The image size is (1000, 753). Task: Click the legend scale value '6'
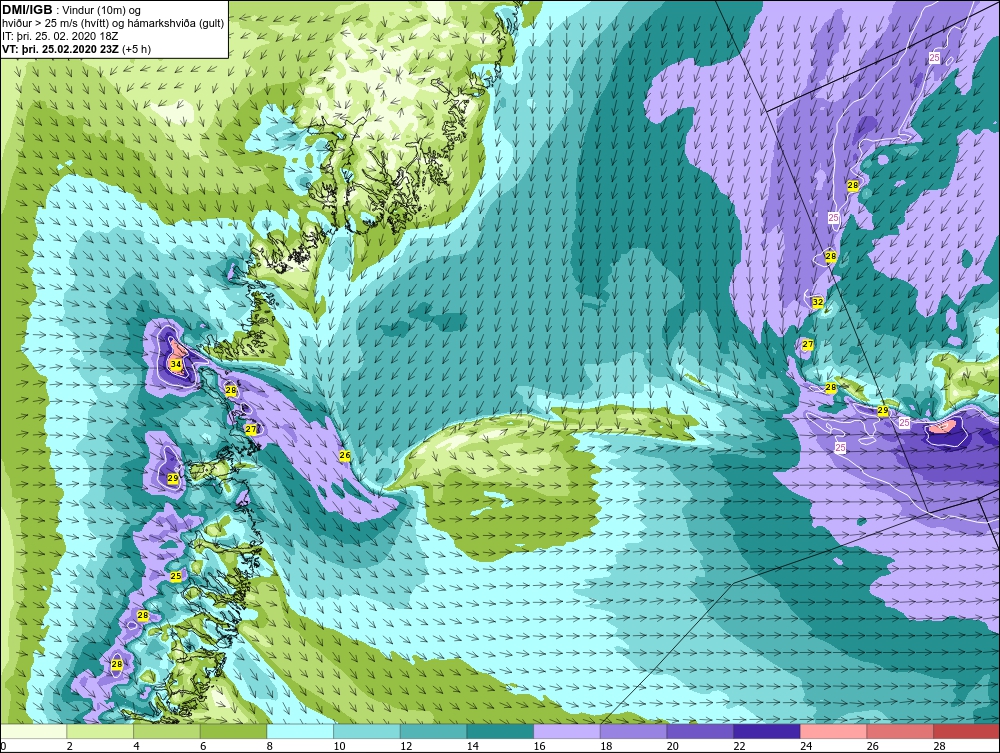point(203,746)
